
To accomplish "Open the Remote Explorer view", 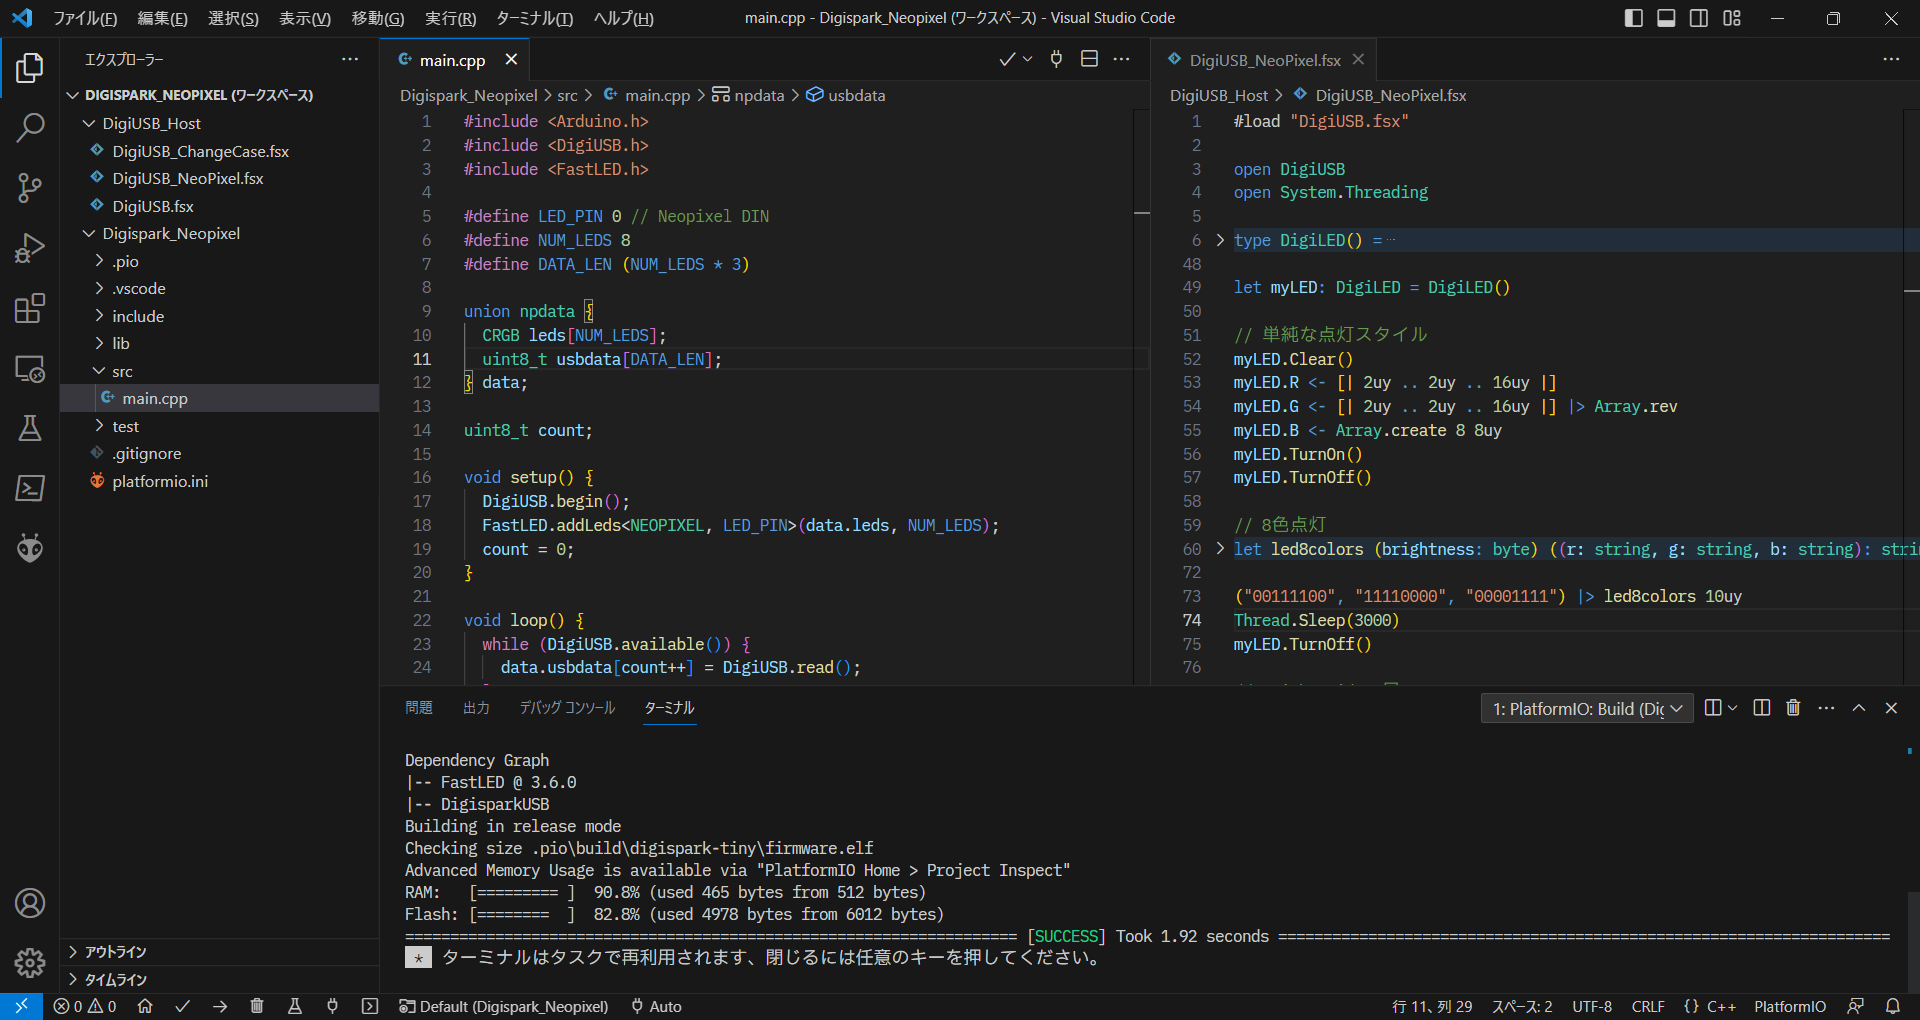I will point(30,368).
